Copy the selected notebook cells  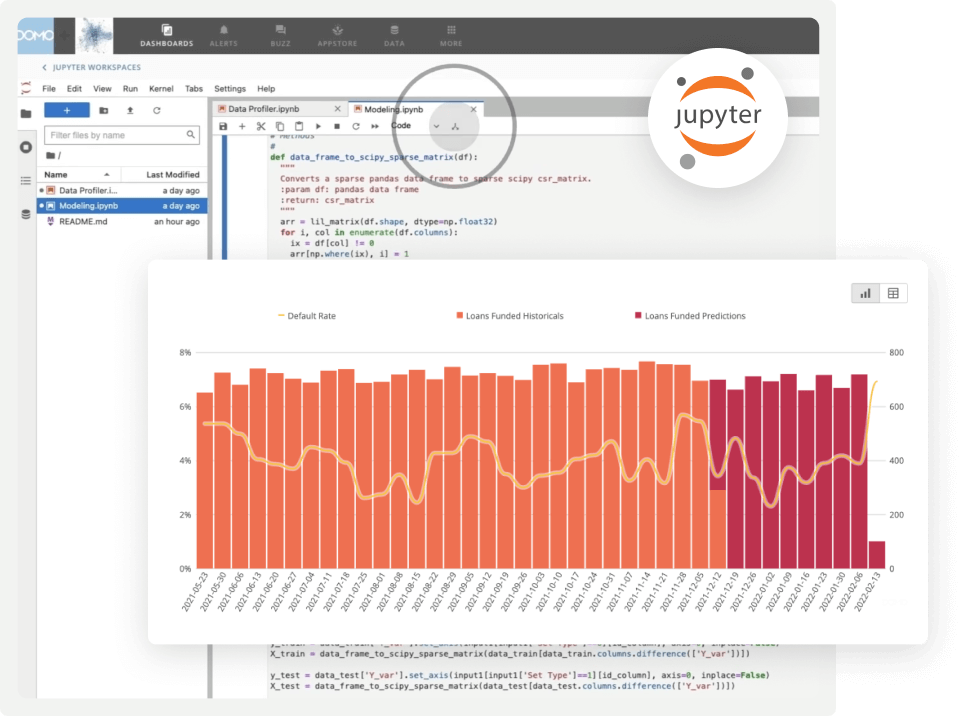[x=280, y=126]
